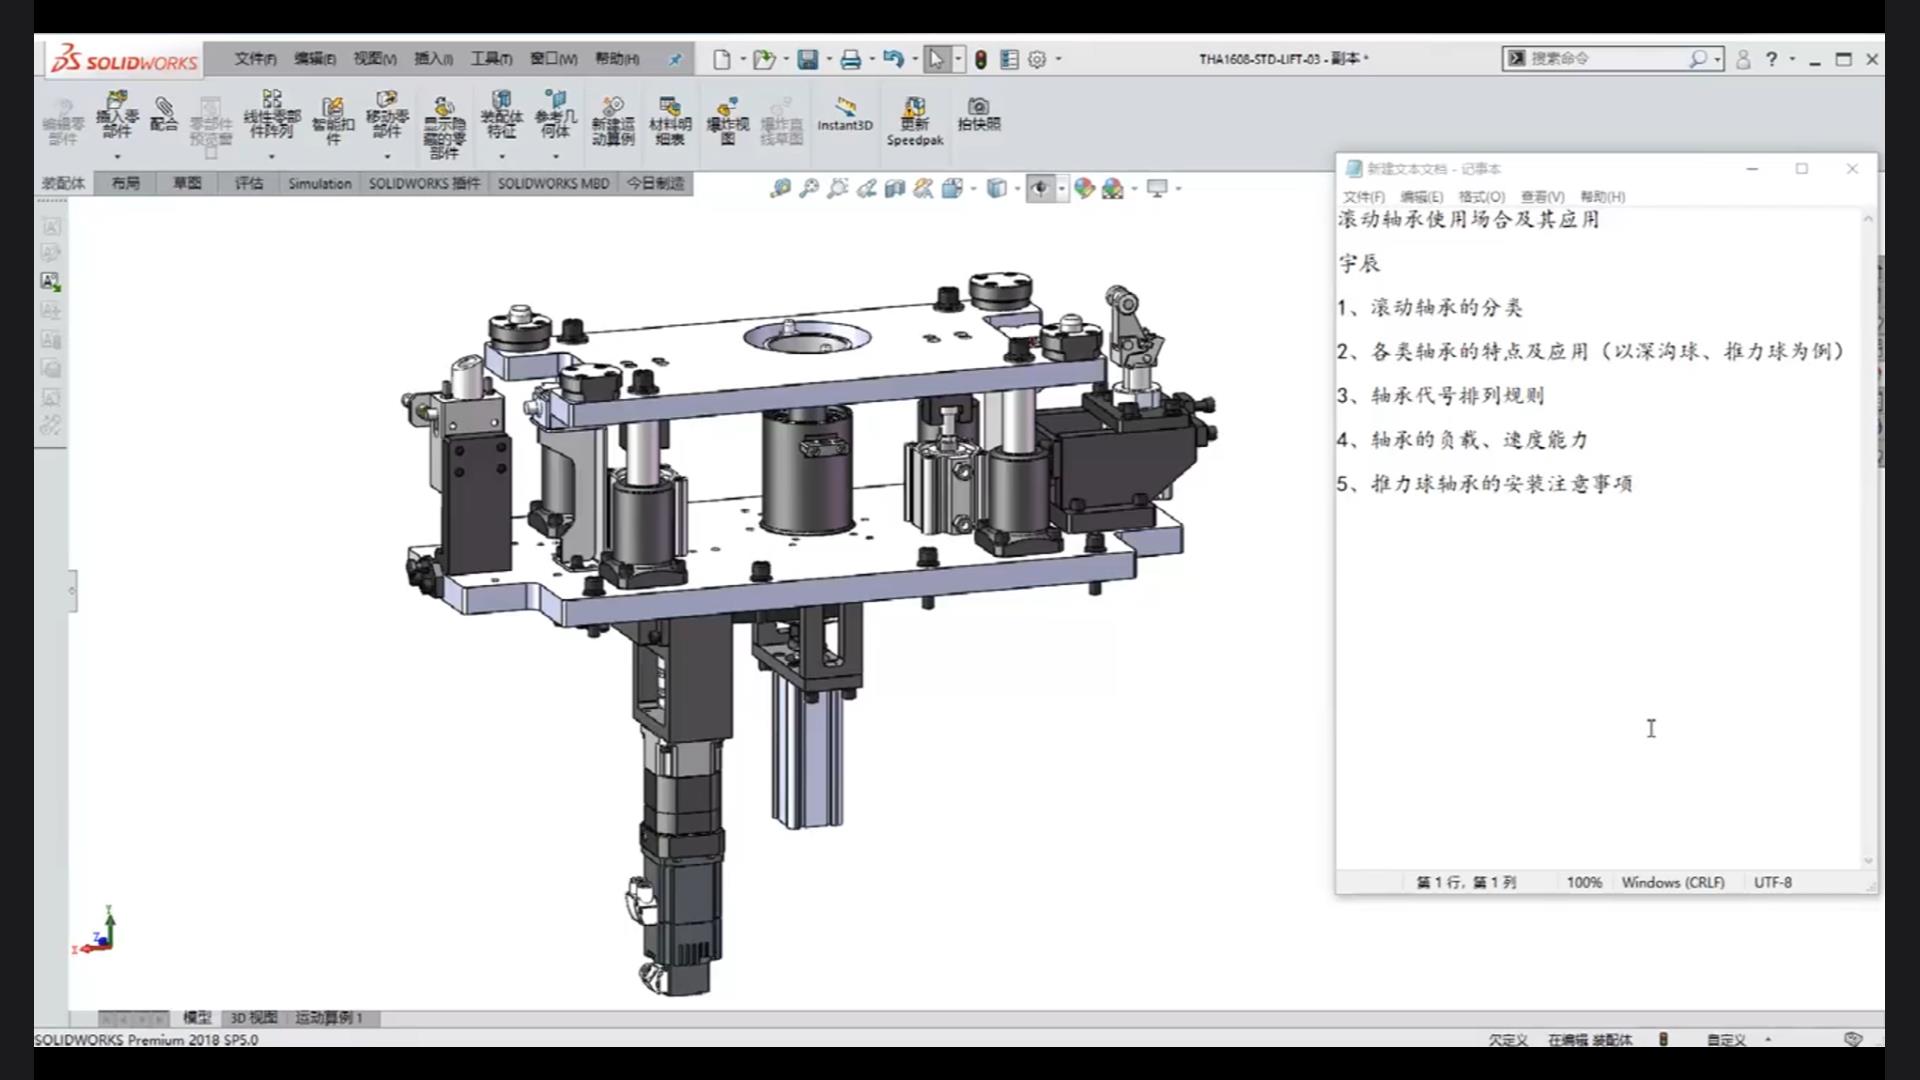
Task: Click the Exploded View (爆炸视图) tool
Action: tap(728, 121)
